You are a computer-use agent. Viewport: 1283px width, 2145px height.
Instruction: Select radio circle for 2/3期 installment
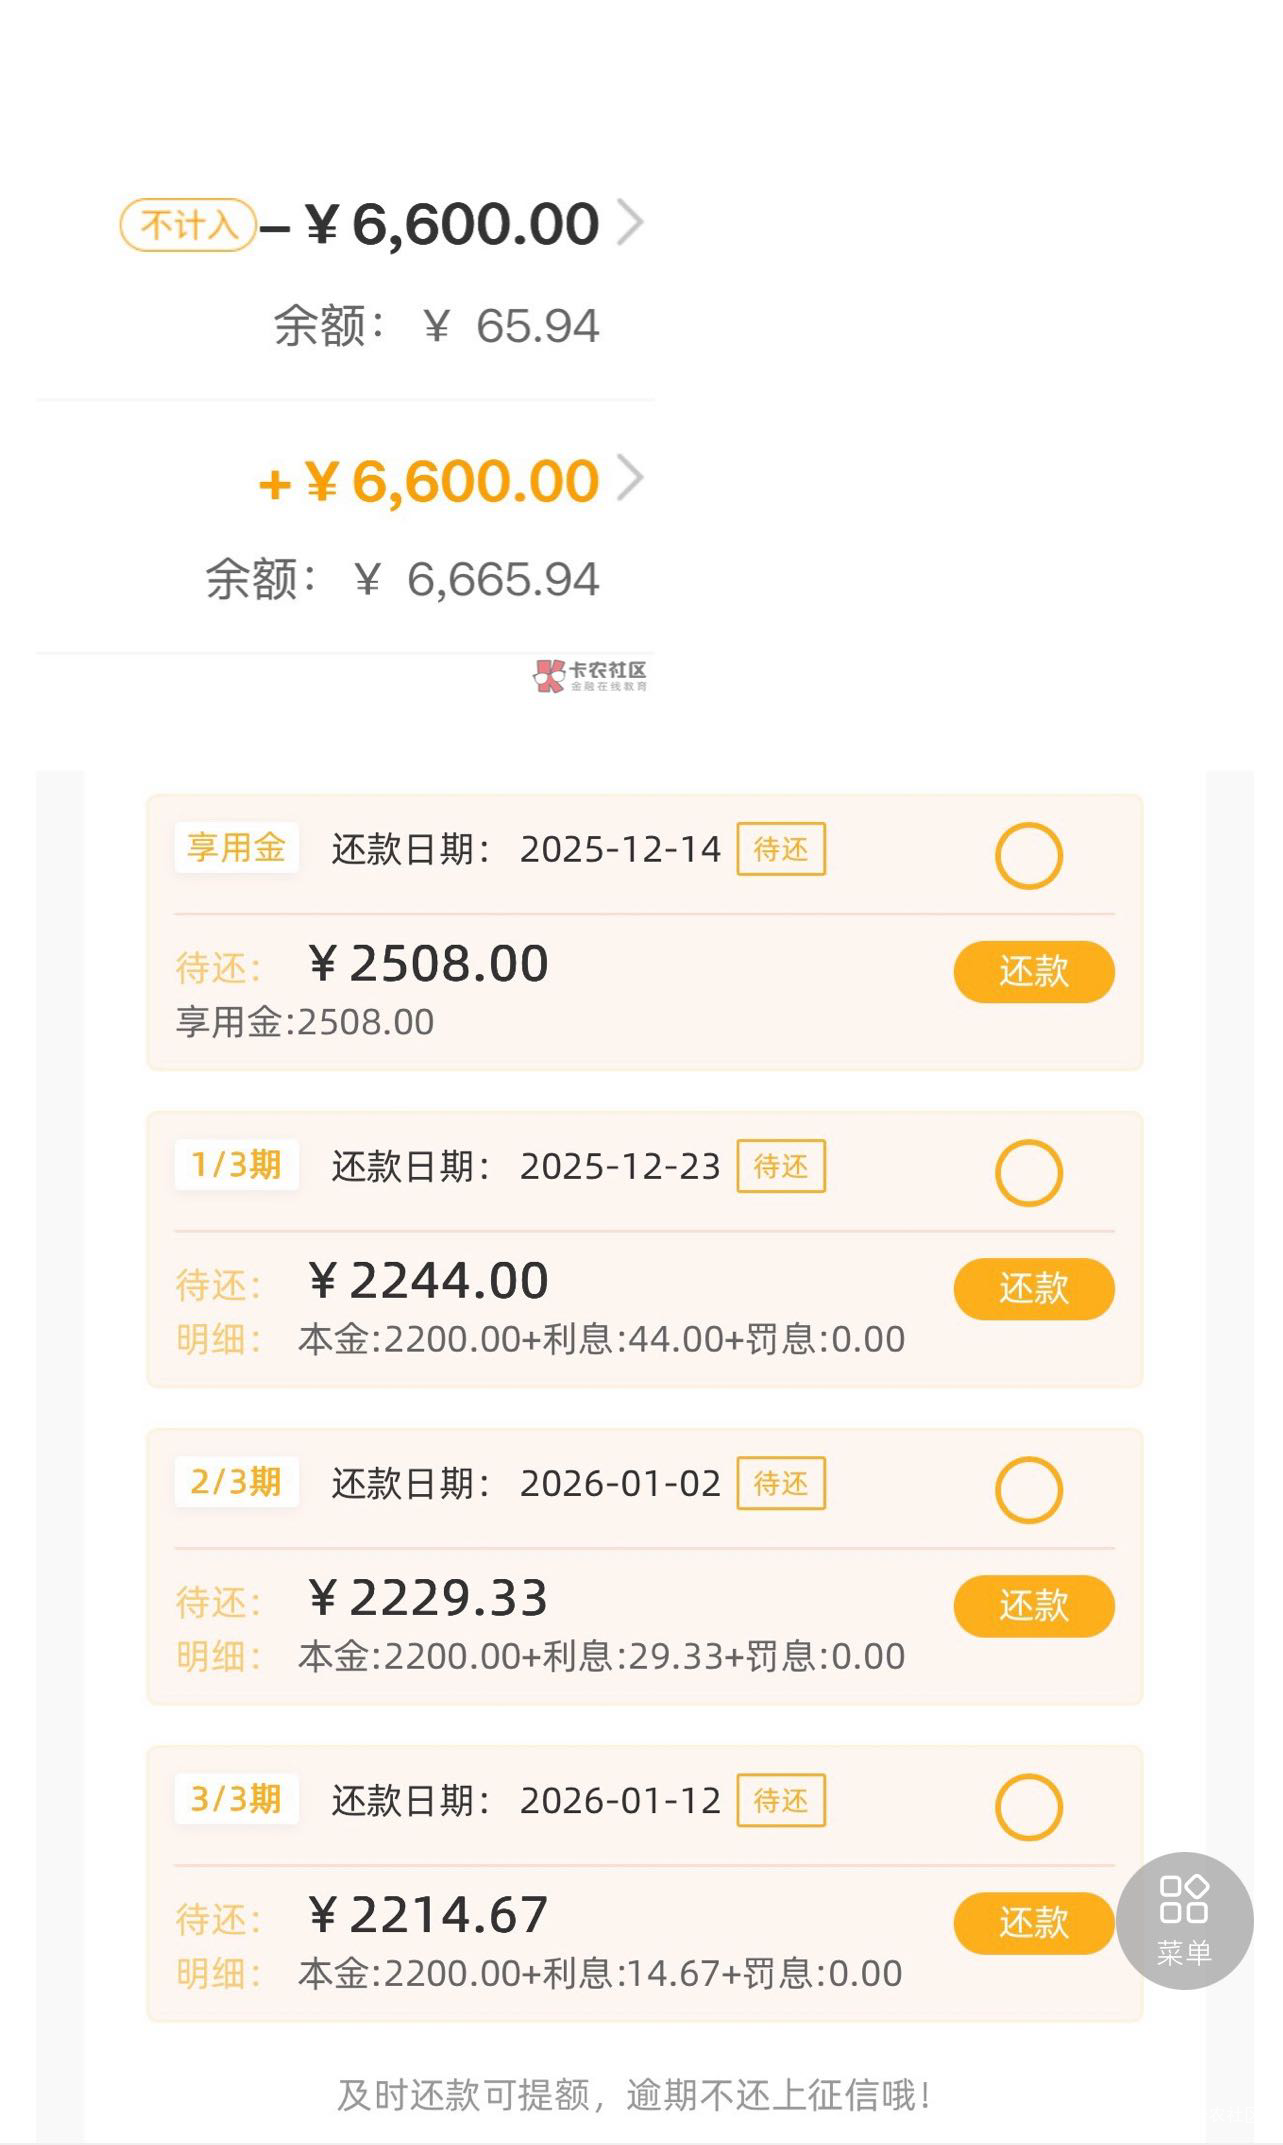coord(1028,1490)
